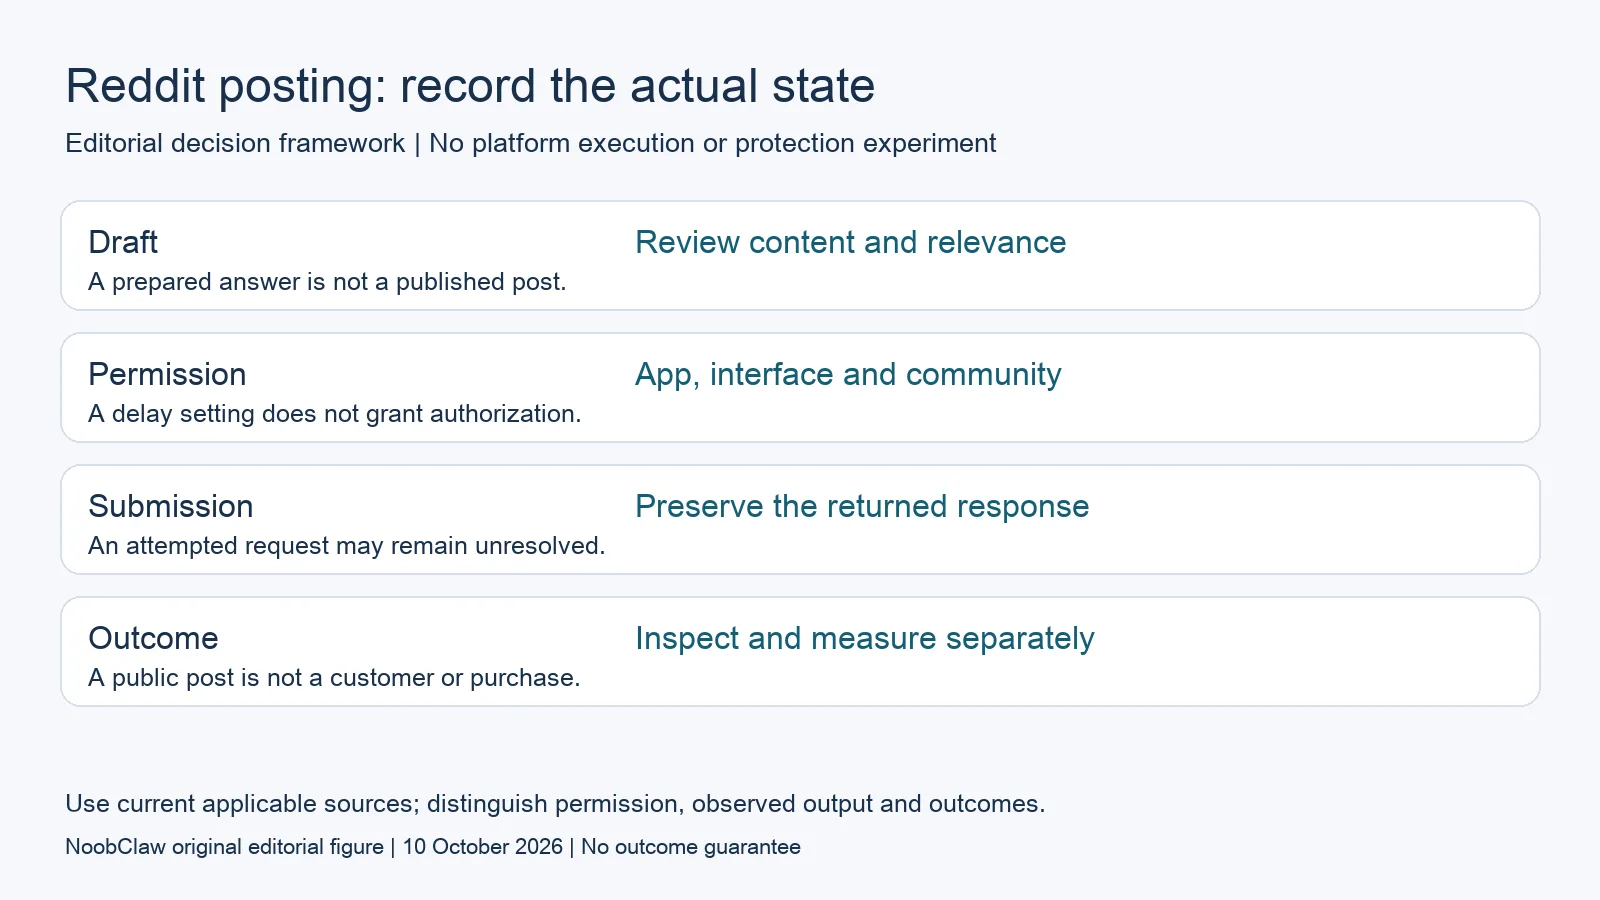Click the 'Draft' heading
Viewport: 1600px width, 900px height.
pyautogui.click(x=123, y=242)
